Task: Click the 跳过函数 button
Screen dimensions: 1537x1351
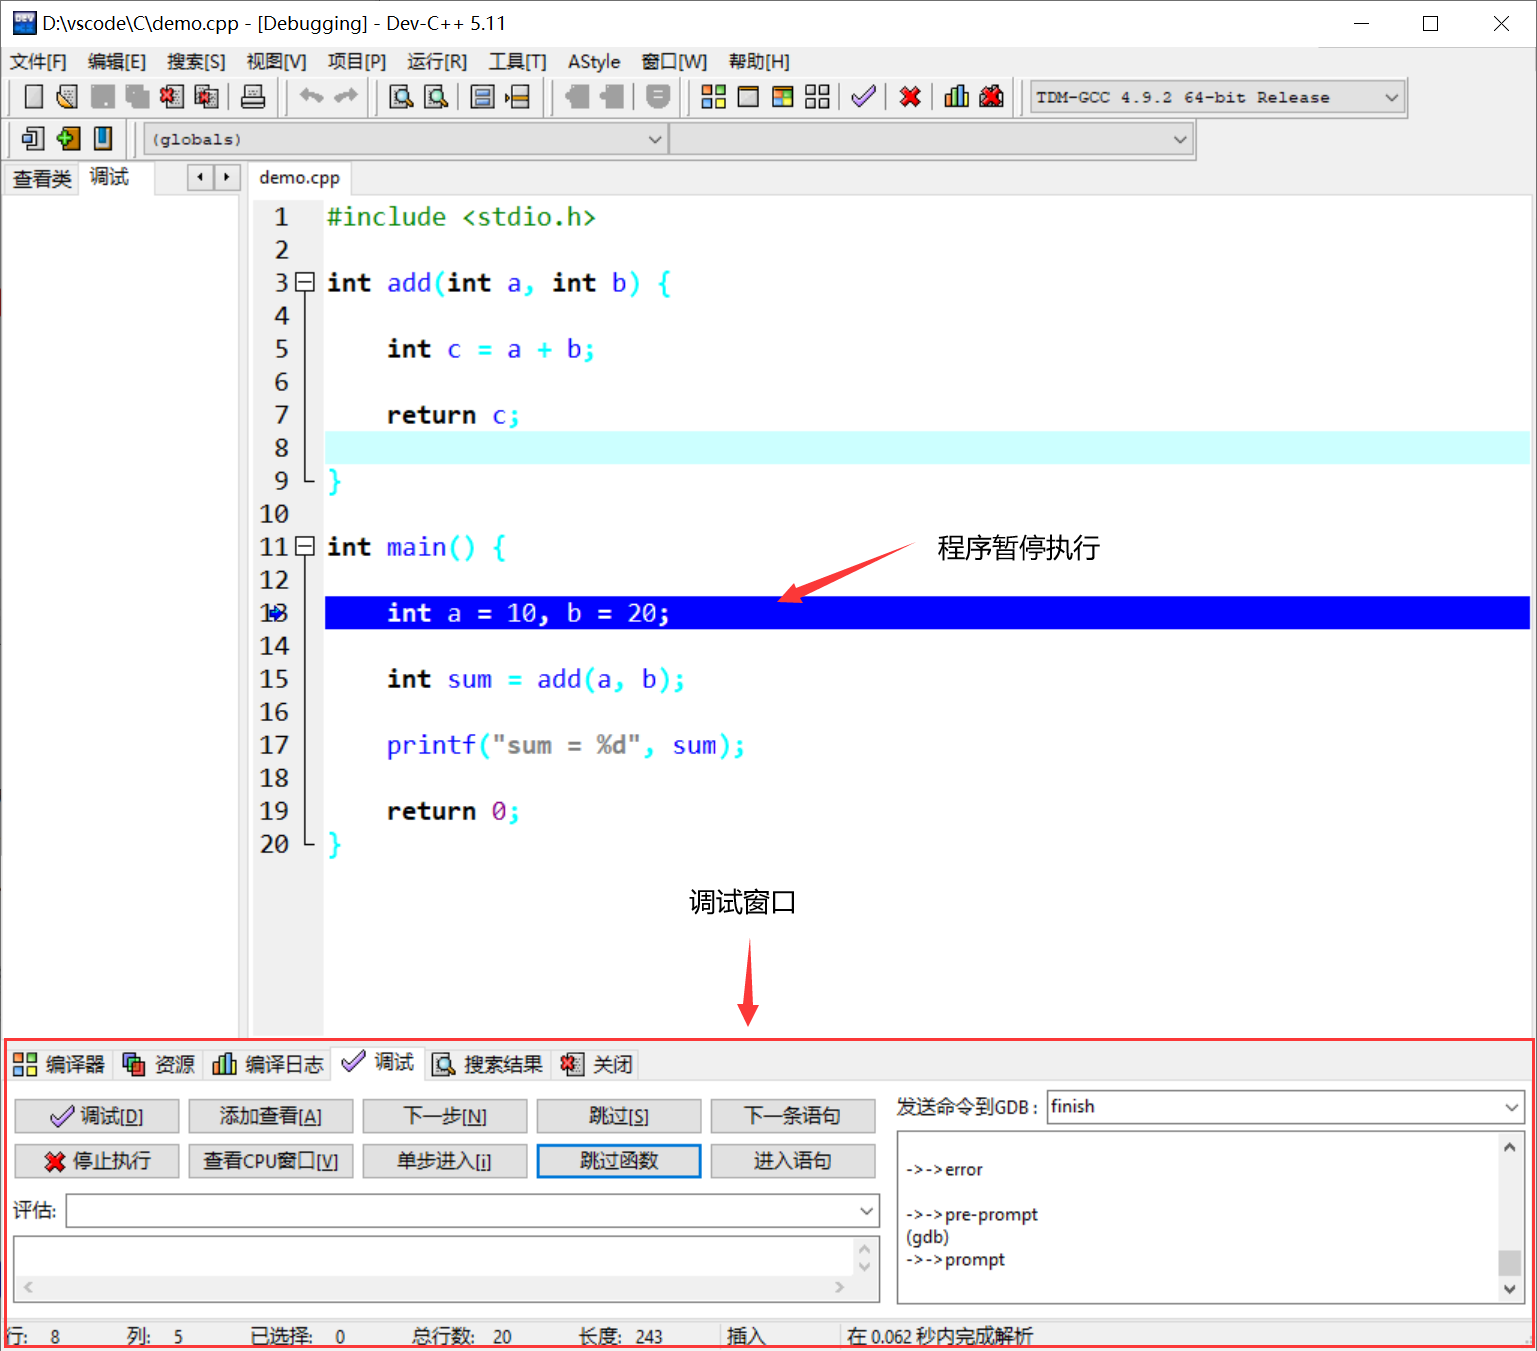Action: click(619, 1161)
